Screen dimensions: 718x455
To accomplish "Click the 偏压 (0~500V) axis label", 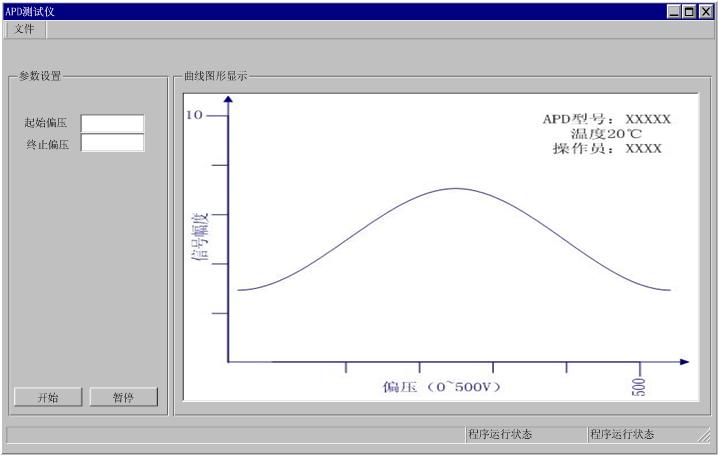I will [442, 387].
